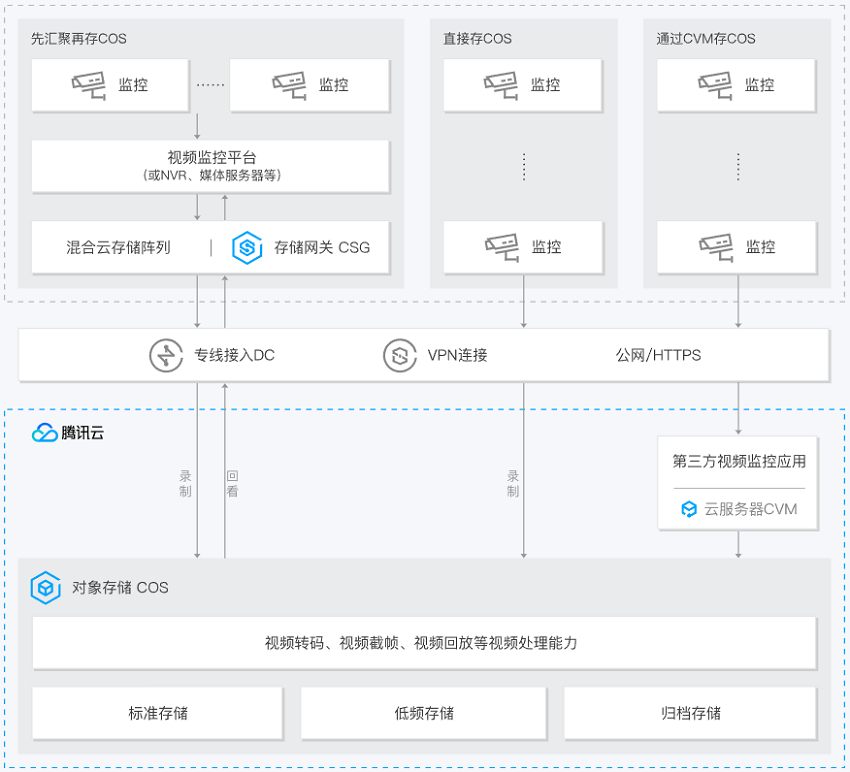Click the 录制 label below VPN连接
The height and width of the screenshot is (772, 850).
513,484
